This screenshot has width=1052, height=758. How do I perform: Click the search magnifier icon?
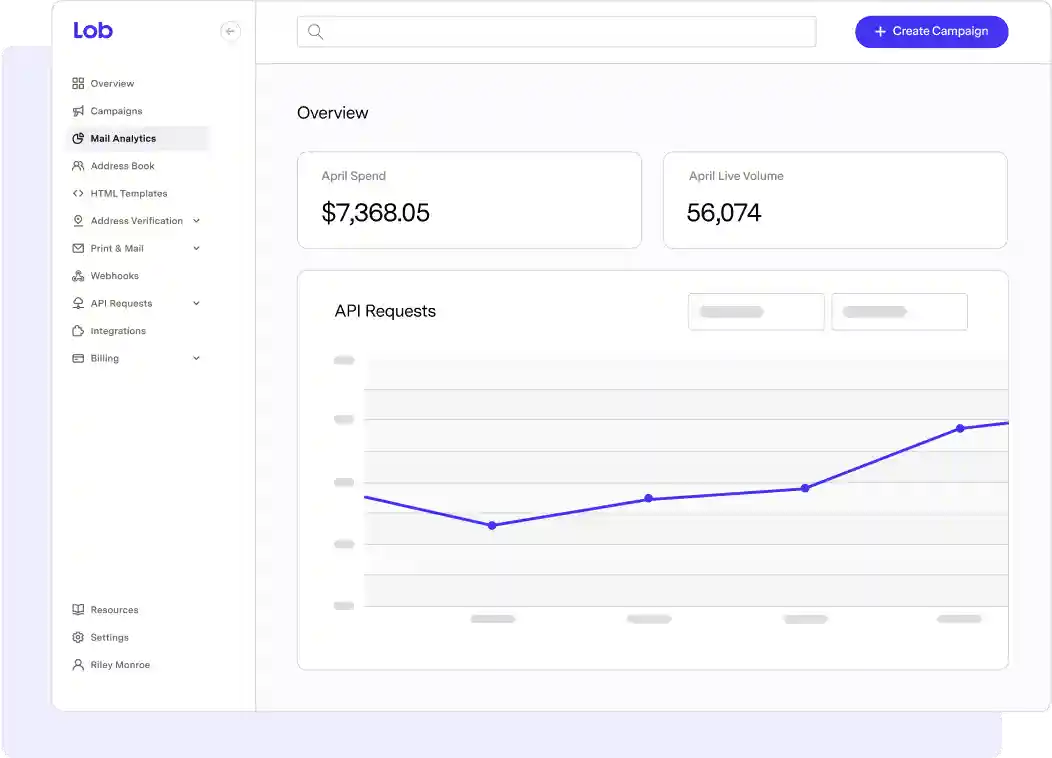(315, 32)
